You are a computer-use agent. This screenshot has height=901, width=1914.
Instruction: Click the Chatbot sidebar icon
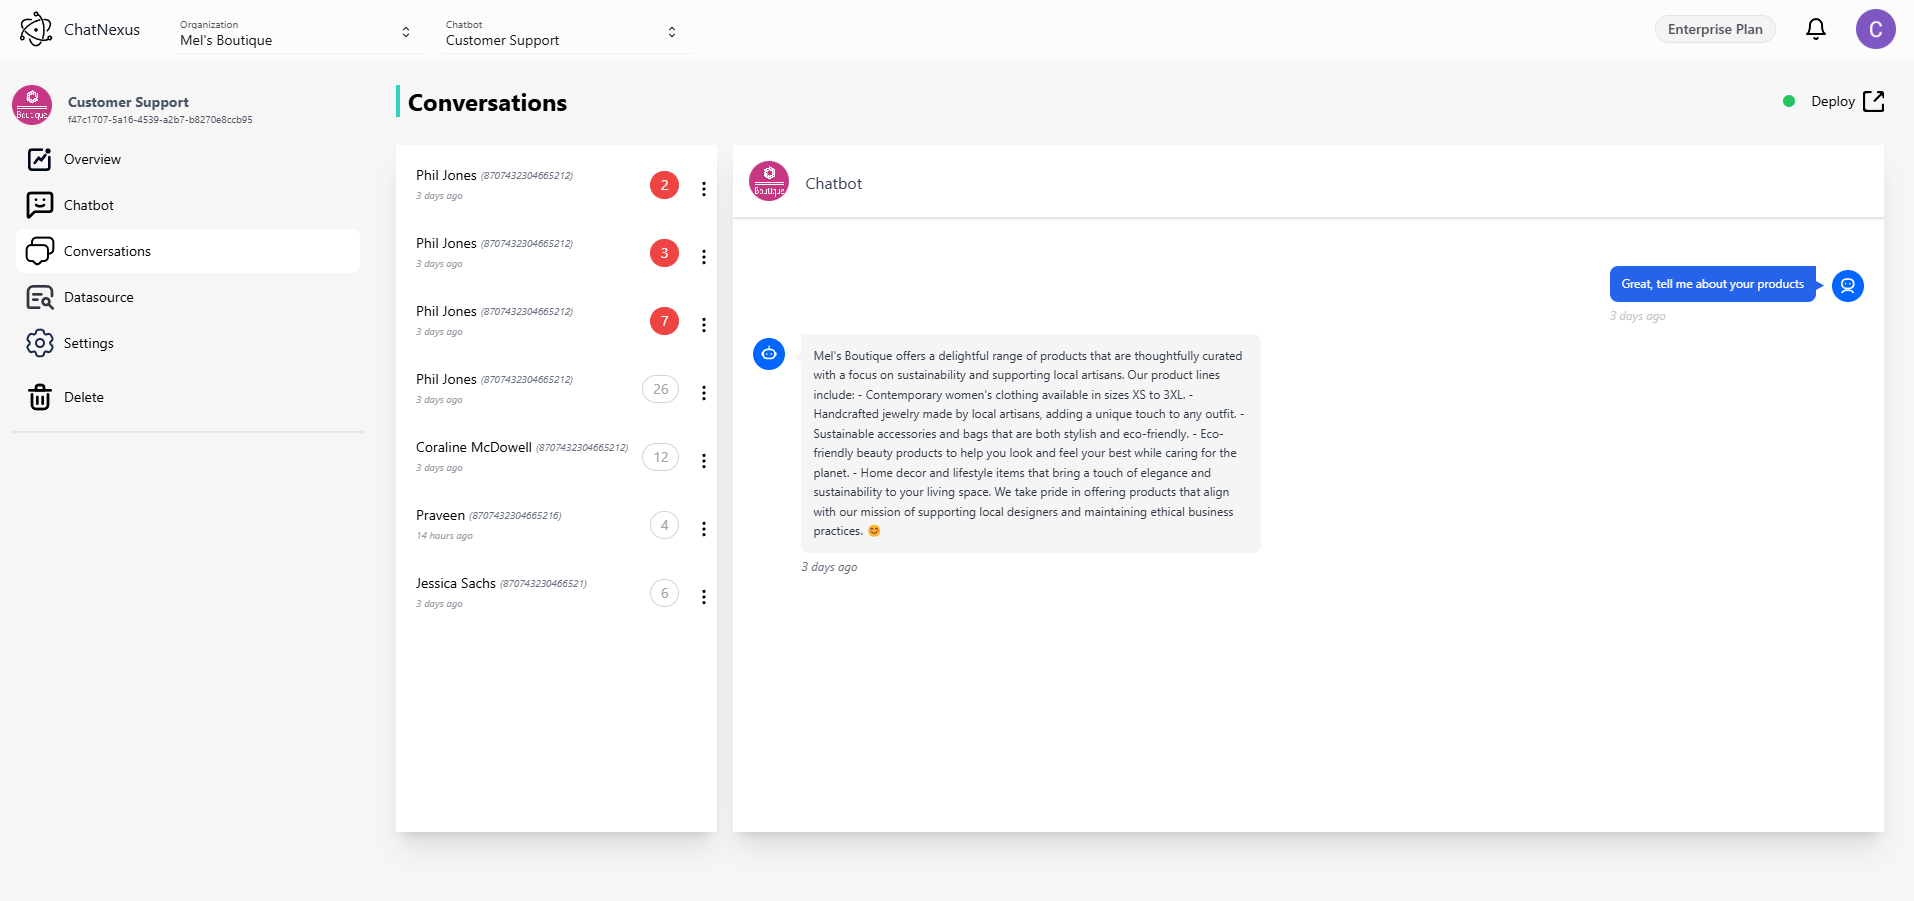point(40,205)
